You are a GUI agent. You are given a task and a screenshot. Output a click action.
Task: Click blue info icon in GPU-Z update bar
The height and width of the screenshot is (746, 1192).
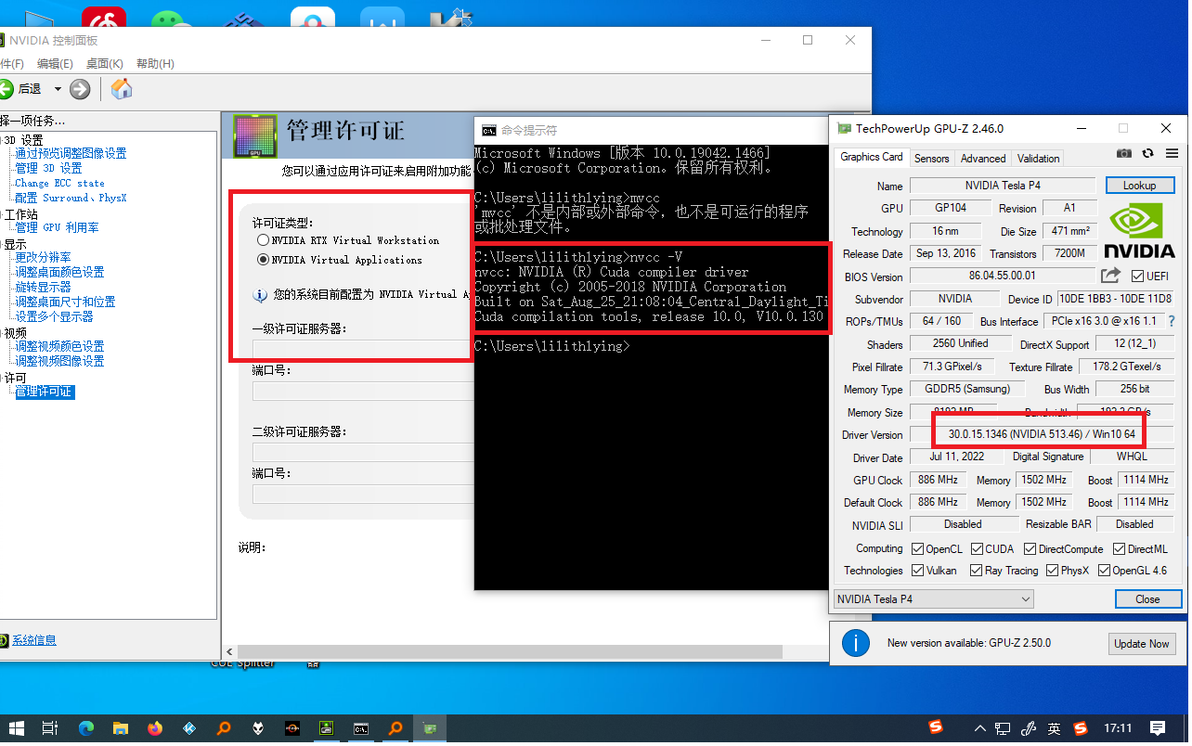point(855,643)
